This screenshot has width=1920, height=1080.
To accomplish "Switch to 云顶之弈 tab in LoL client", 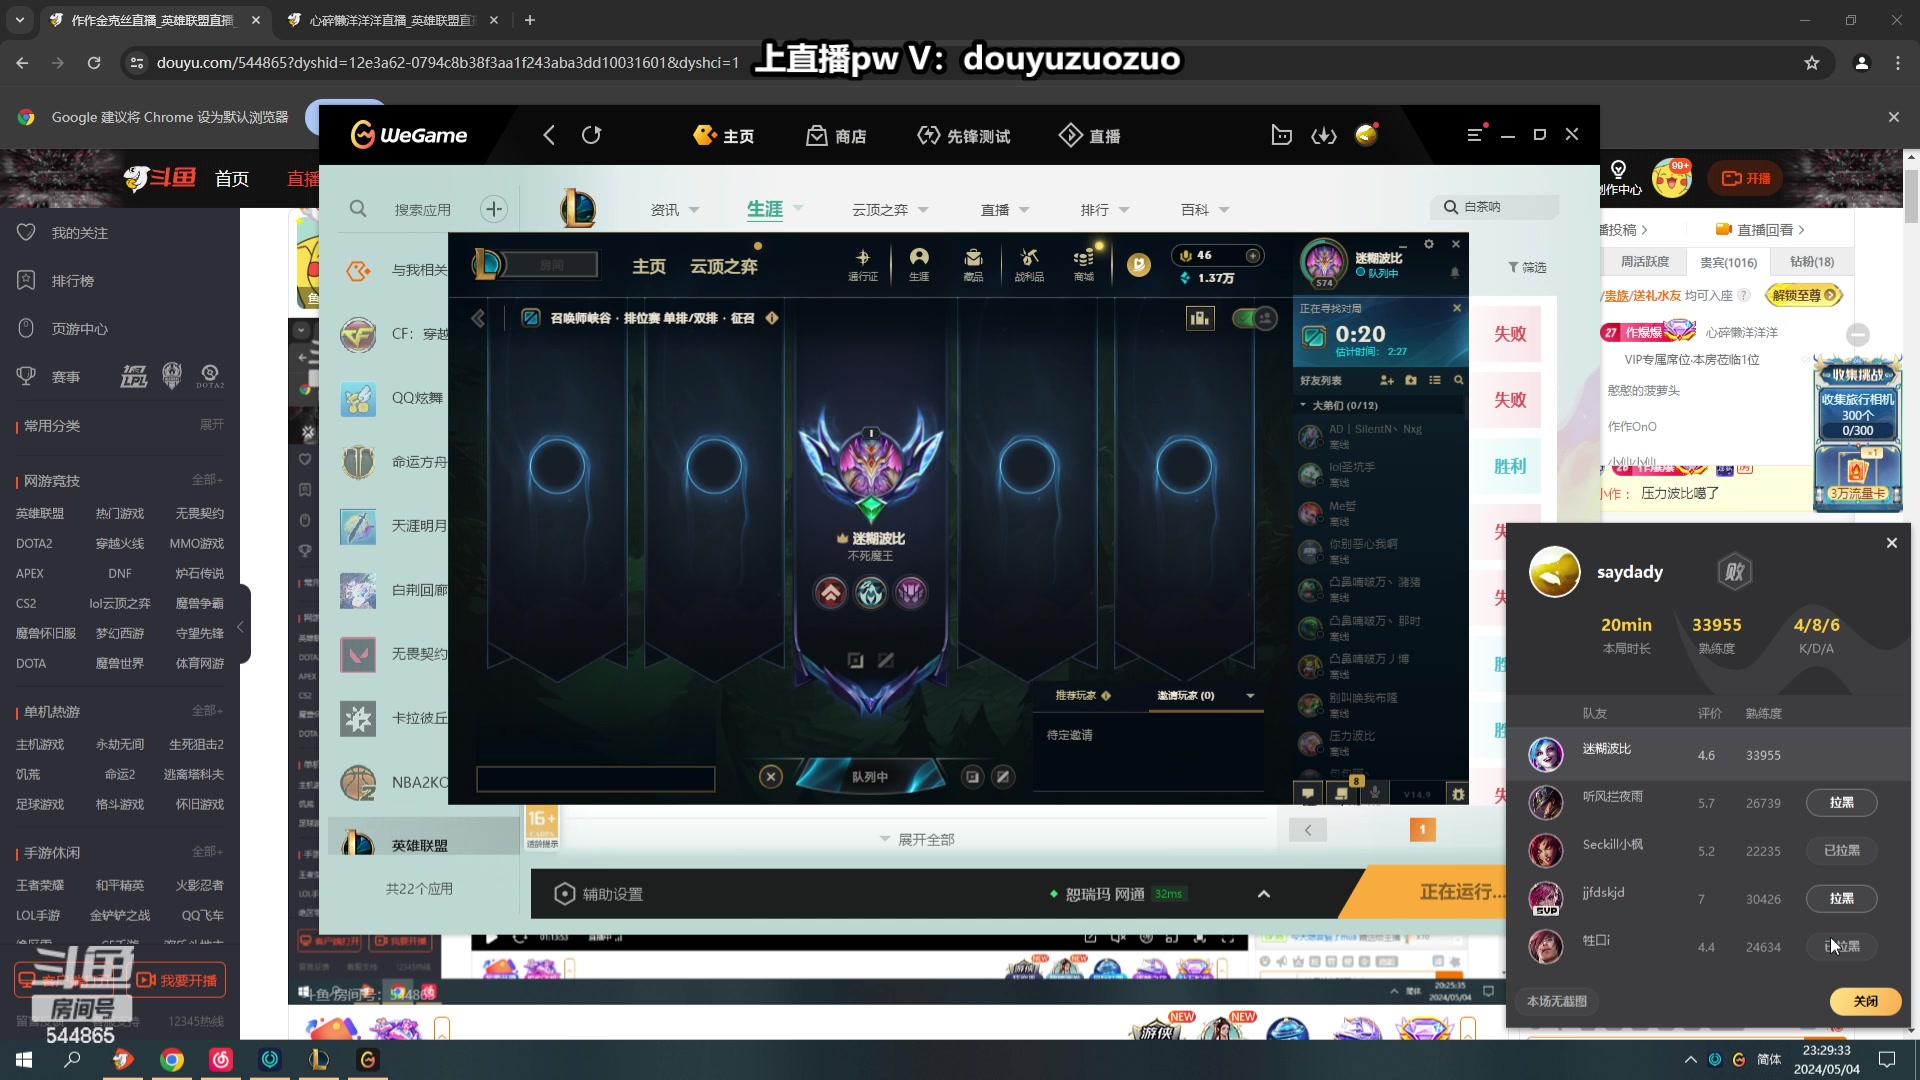I will tap(723, 266).
